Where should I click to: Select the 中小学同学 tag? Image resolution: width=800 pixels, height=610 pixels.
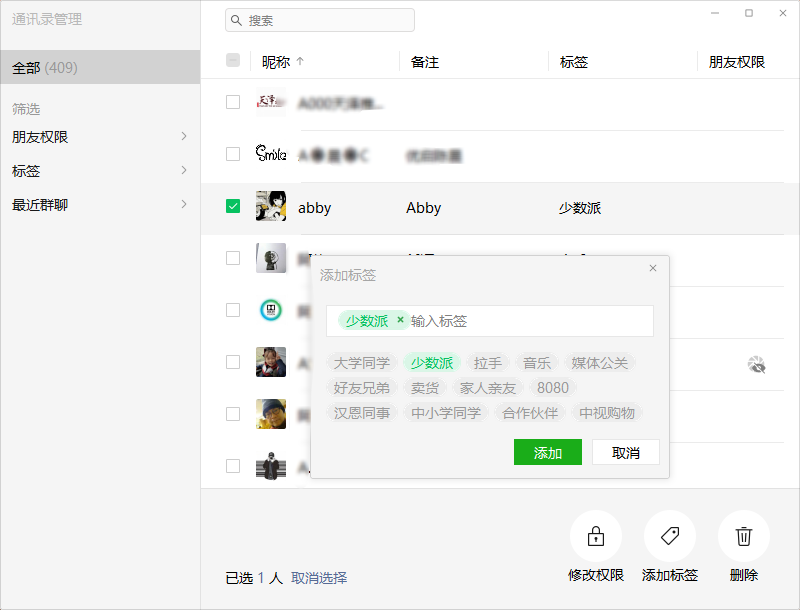[446, 413]
